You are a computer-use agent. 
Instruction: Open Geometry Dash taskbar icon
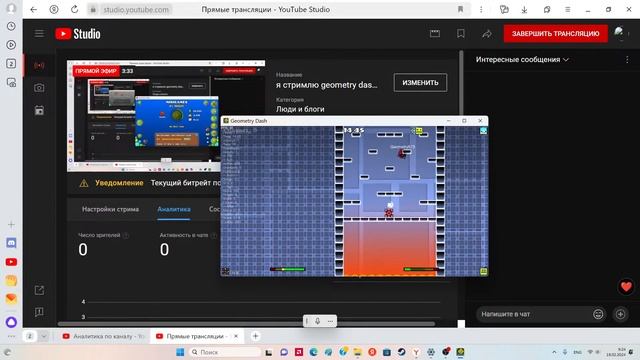pos(460,352)
